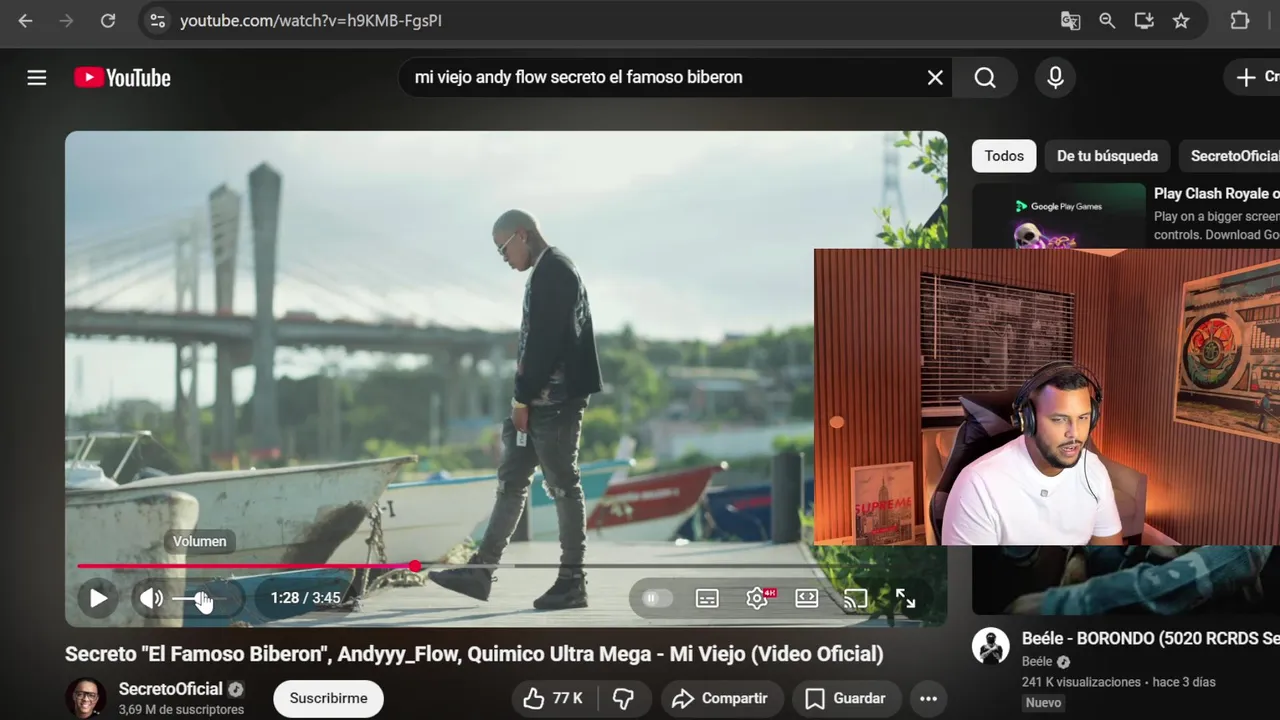Go back to previous page in browser
The height and width of the screenshot is (720, 1280).
coord(26,21)
